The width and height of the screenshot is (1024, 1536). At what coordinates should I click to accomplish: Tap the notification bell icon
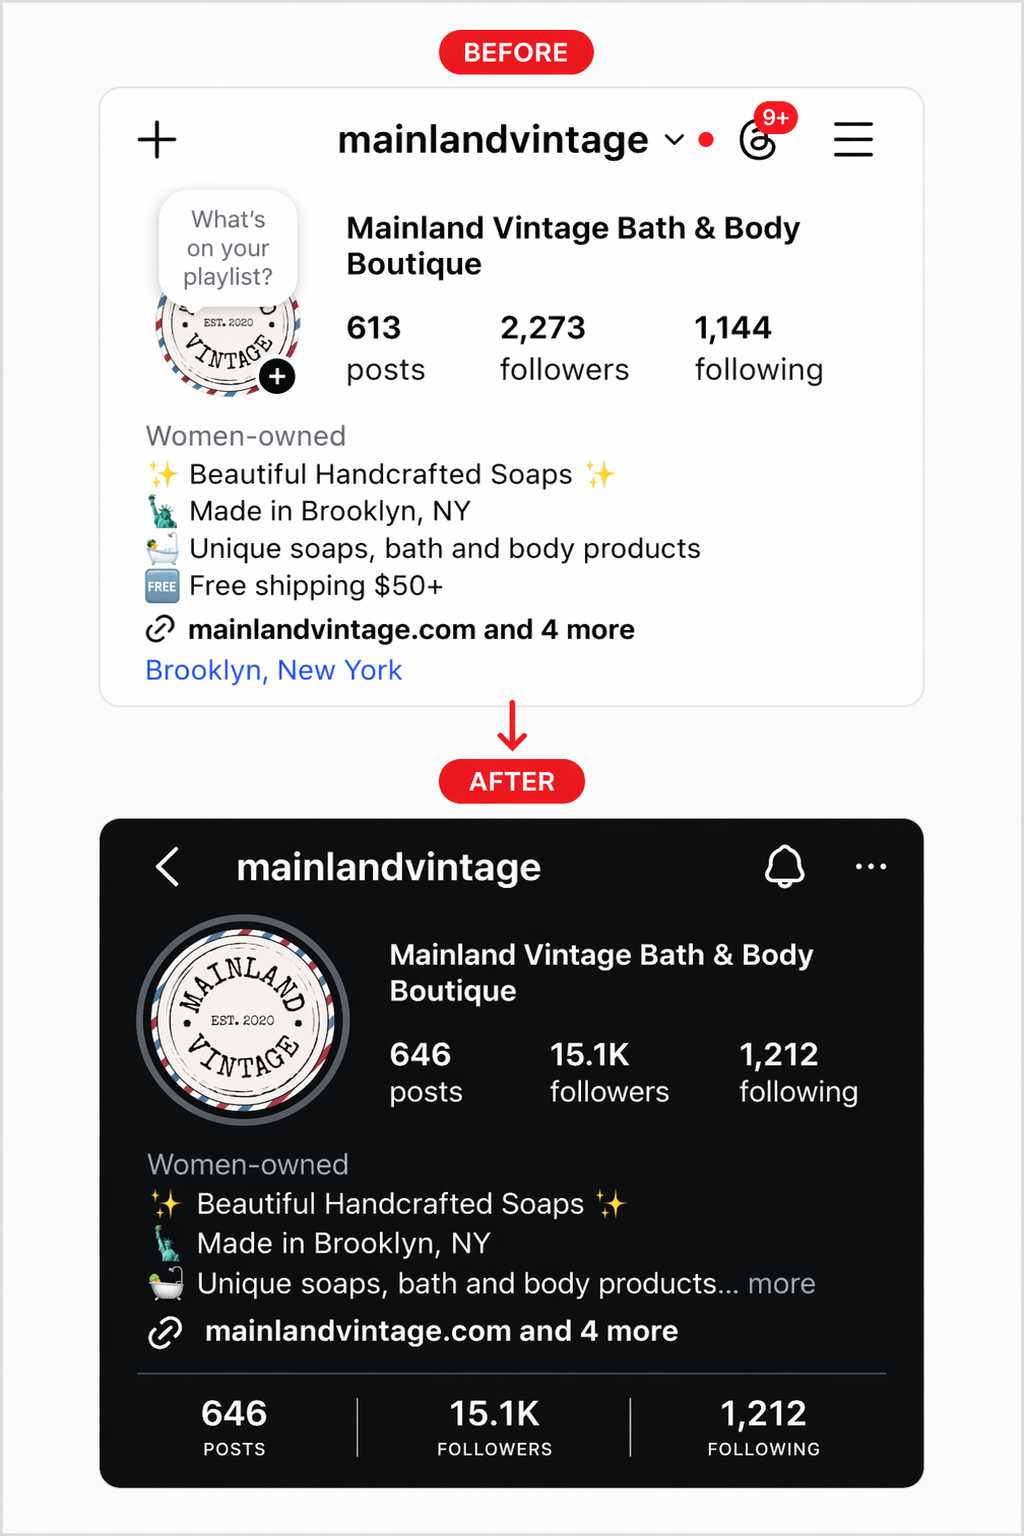pyautogui.click(x=785, y=866)
